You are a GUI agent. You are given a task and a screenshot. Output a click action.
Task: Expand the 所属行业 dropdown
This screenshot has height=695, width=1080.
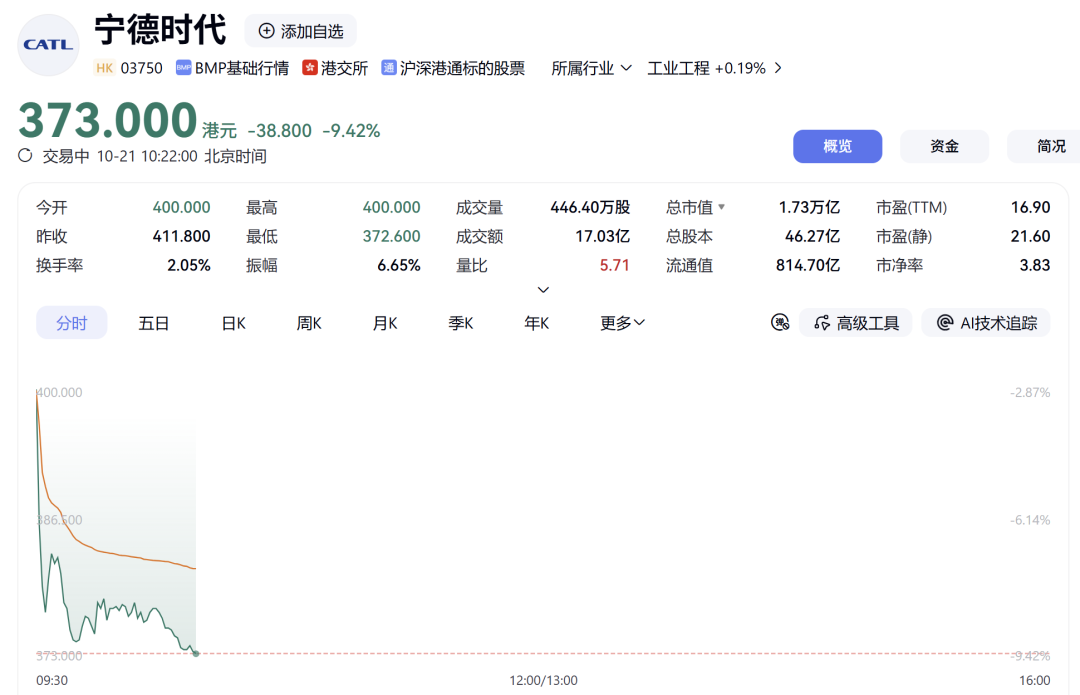pos(591,68)
